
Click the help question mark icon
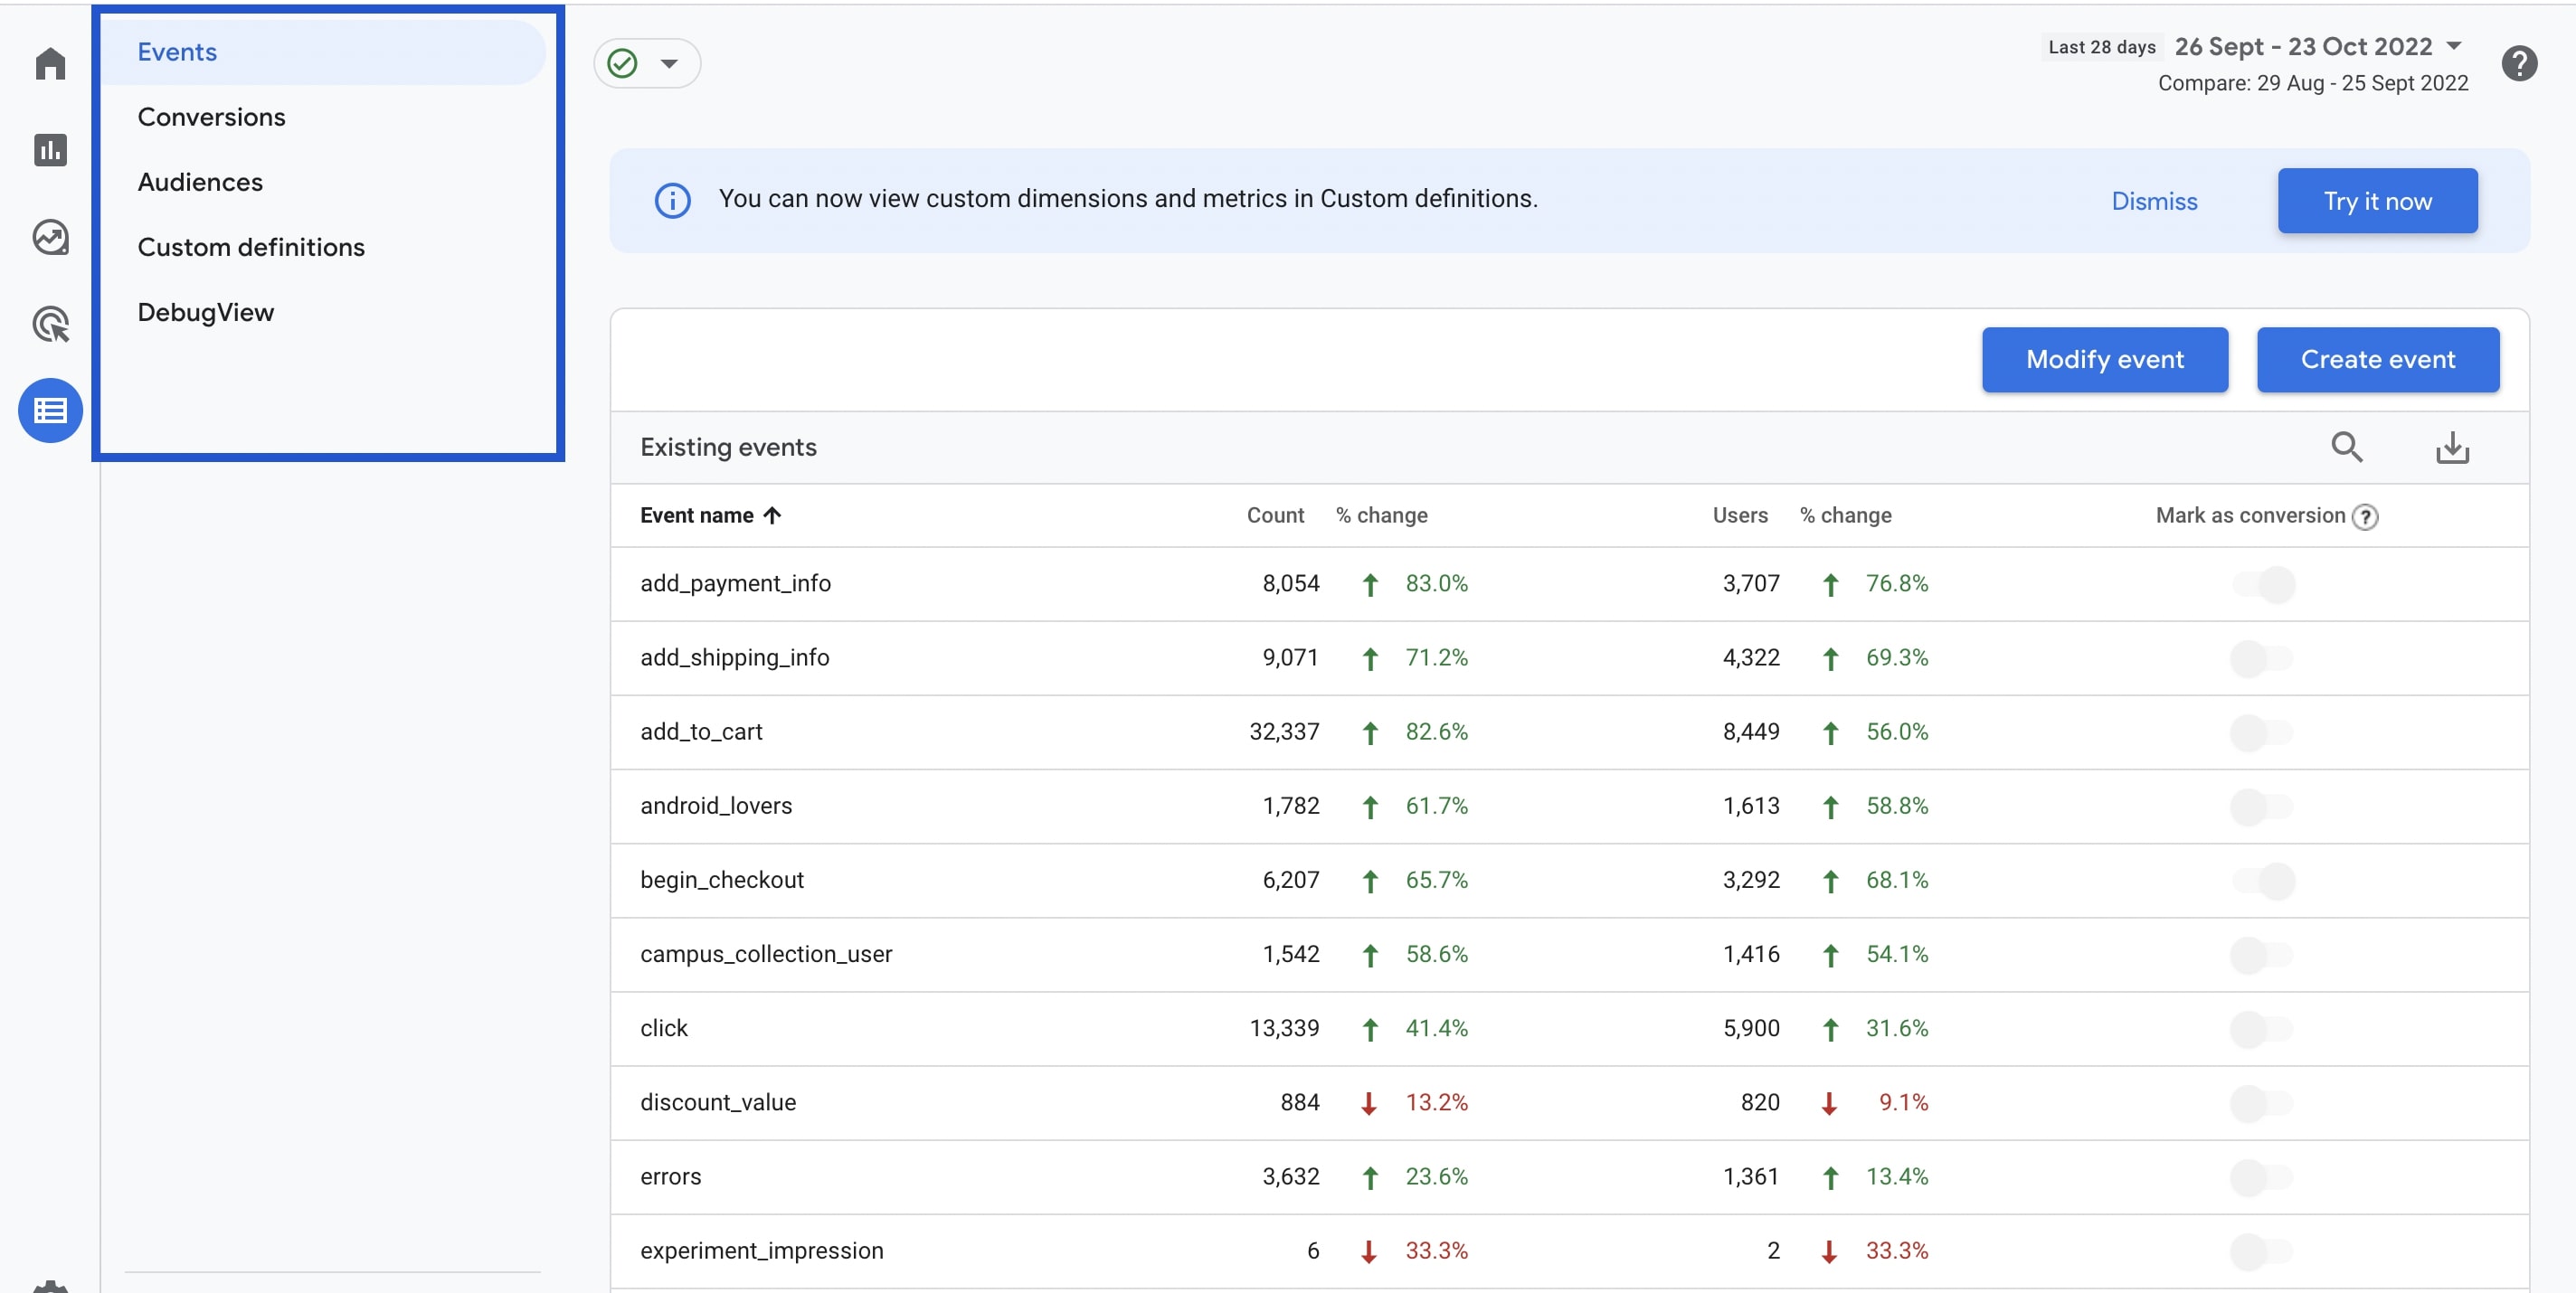(x=2519, y=64)
